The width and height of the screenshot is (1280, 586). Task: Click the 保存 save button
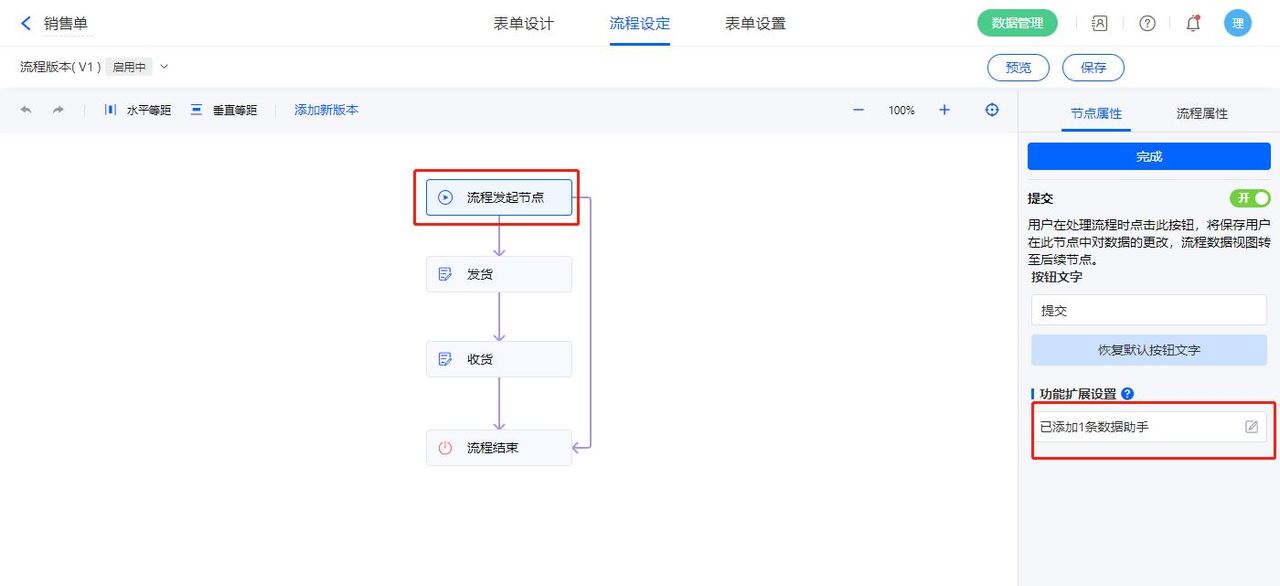[x=1093, y=67]
